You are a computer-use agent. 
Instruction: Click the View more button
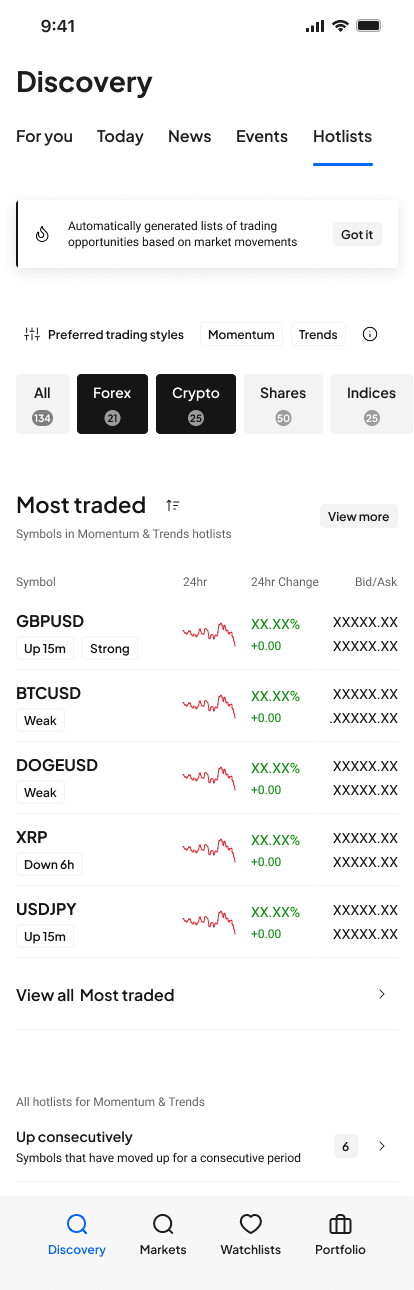point(359,516)
